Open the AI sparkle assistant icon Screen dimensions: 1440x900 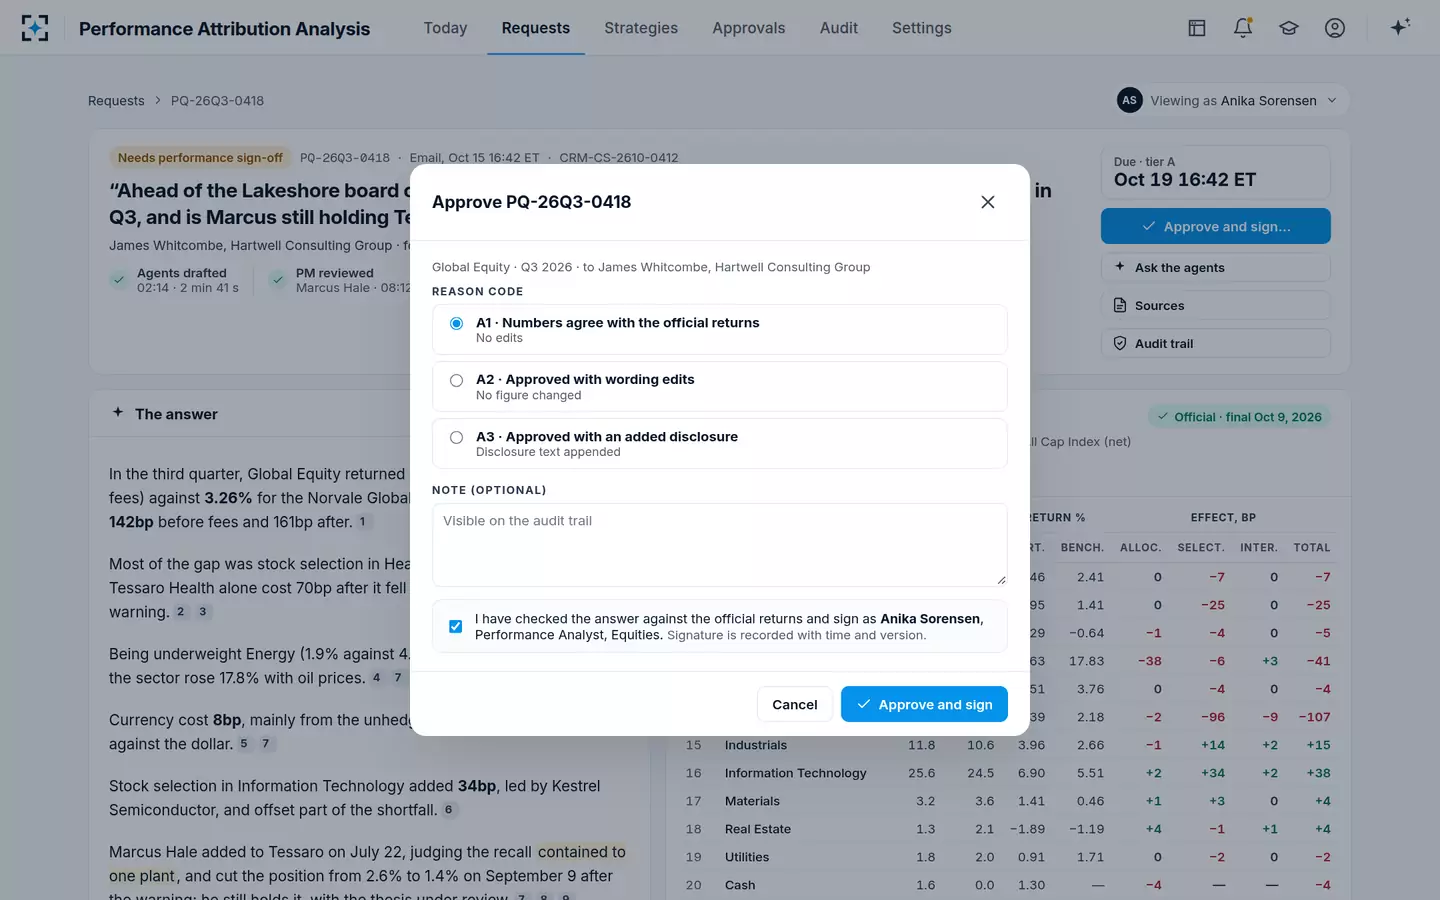(x=1400, y=27)
